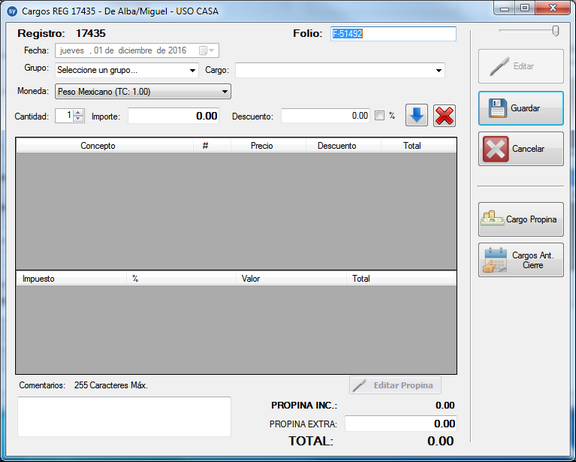Screen dimensions: 576x462
Task: Toggle the Descuento percent checkbox
Action: (x=379, y=116)
